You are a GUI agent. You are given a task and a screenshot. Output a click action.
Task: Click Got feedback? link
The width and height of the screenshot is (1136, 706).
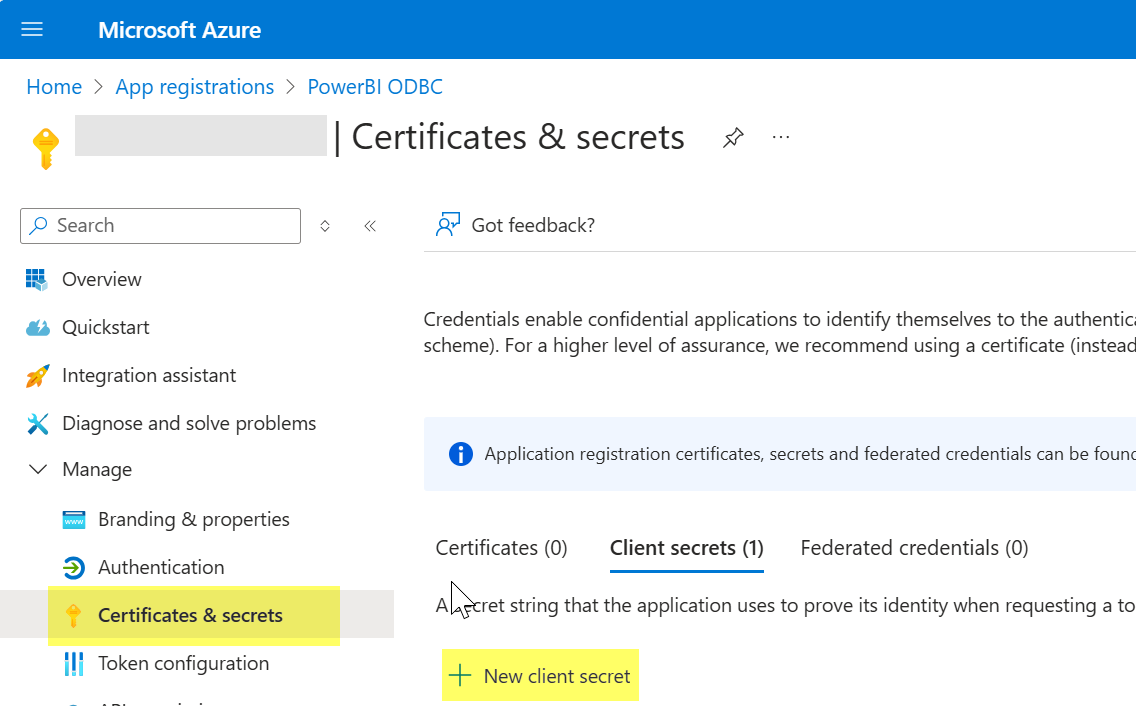(x=533, y=225)
